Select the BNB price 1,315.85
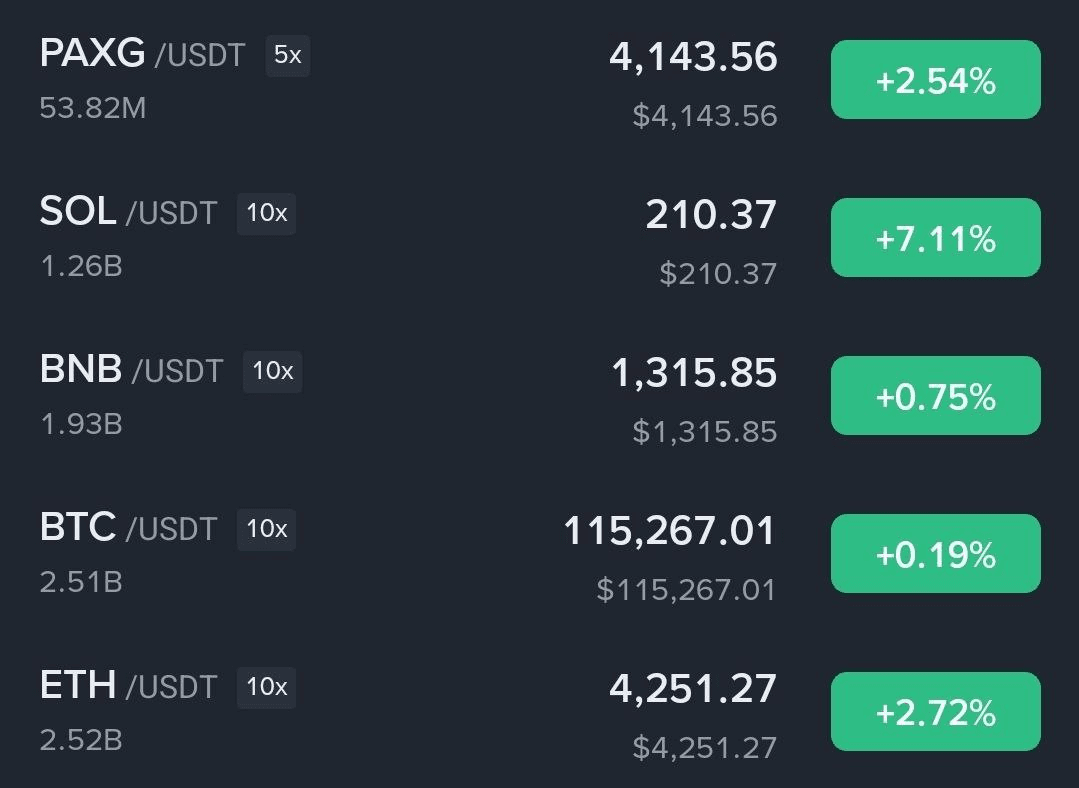The height and width of the screenshot is (788, 1079). pos(693,372)
